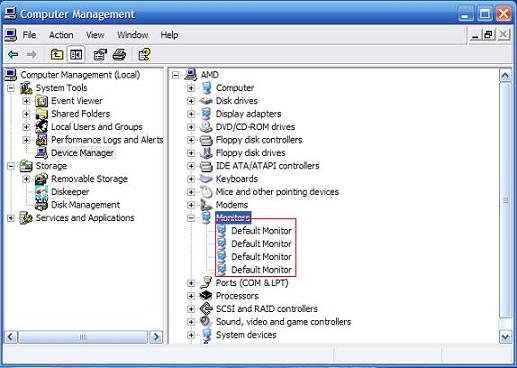Image resolution: width=517 pixels, height=368 pixels.
Task: Expand the Computer category
Action: (x=191, y=88)
